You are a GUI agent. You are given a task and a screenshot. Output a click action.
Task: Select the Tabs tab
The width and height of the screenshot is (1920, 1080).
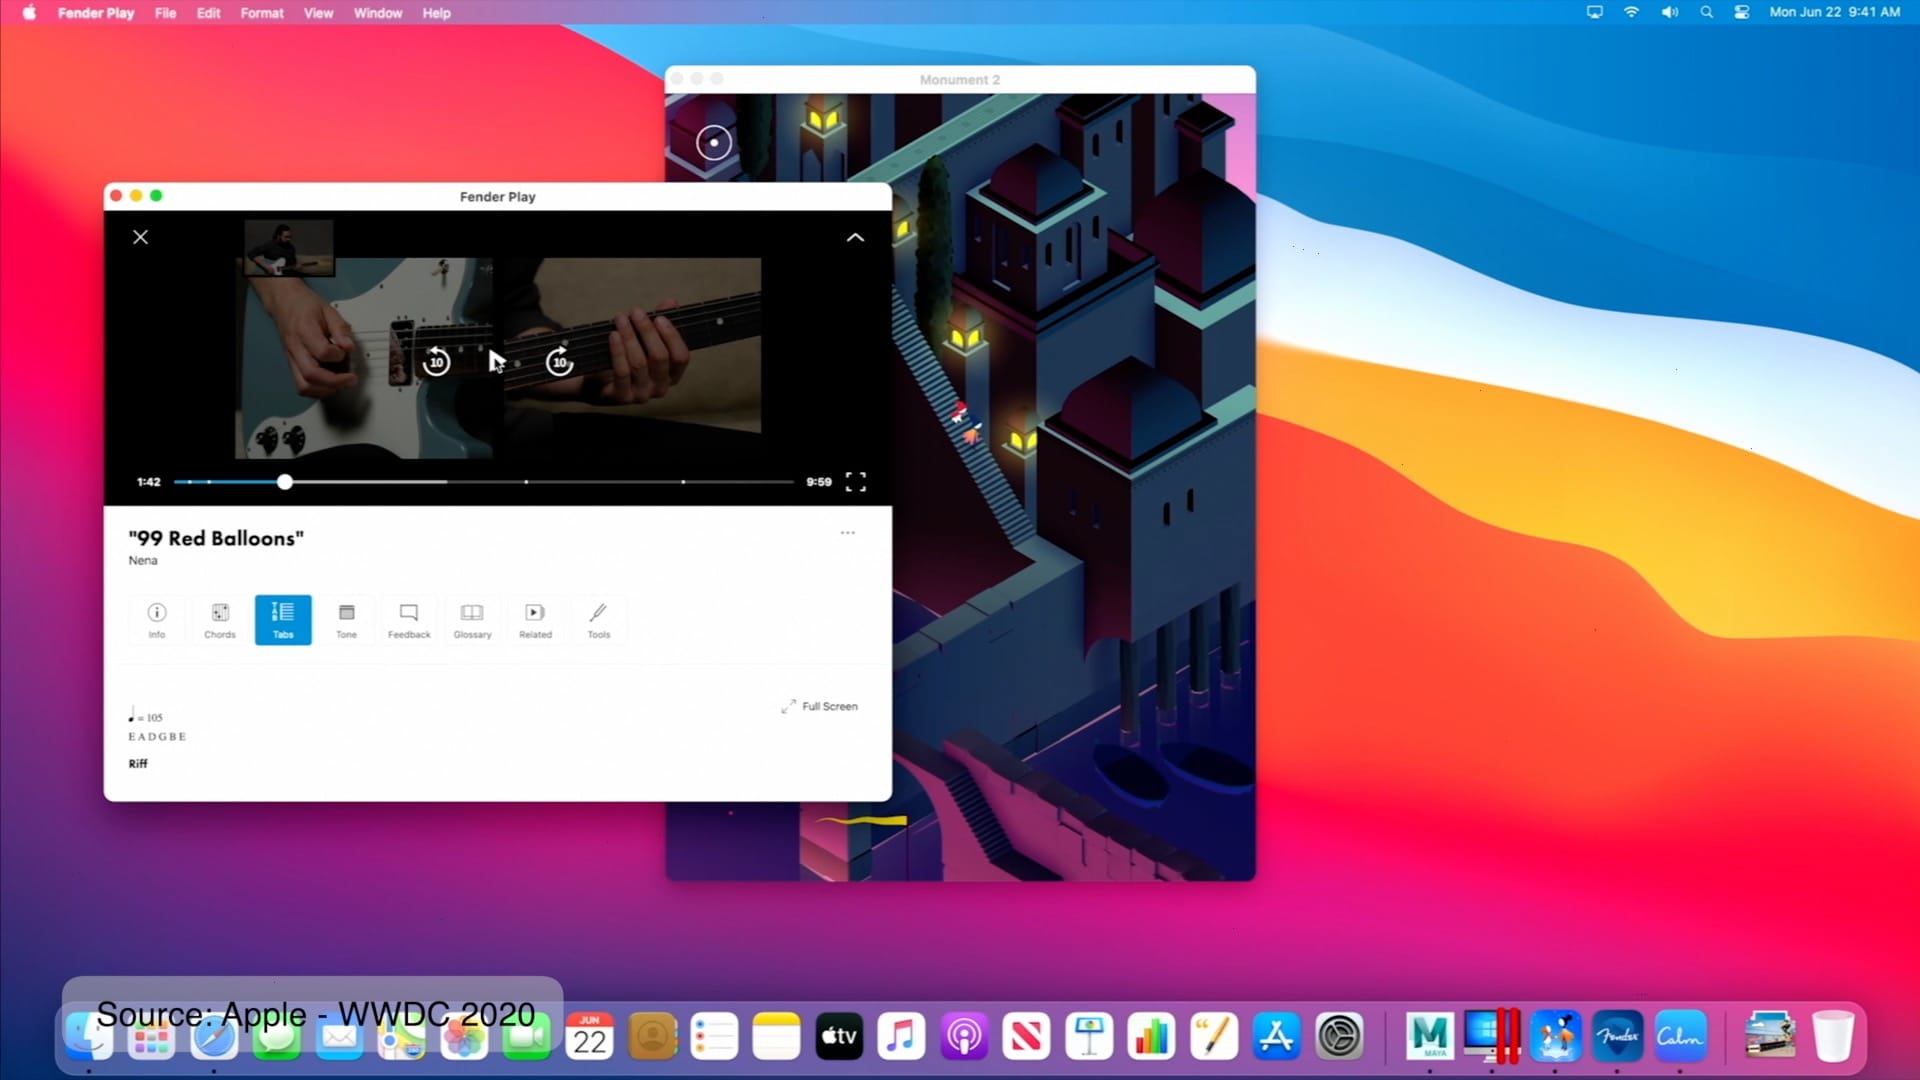(x=283, y=620)
